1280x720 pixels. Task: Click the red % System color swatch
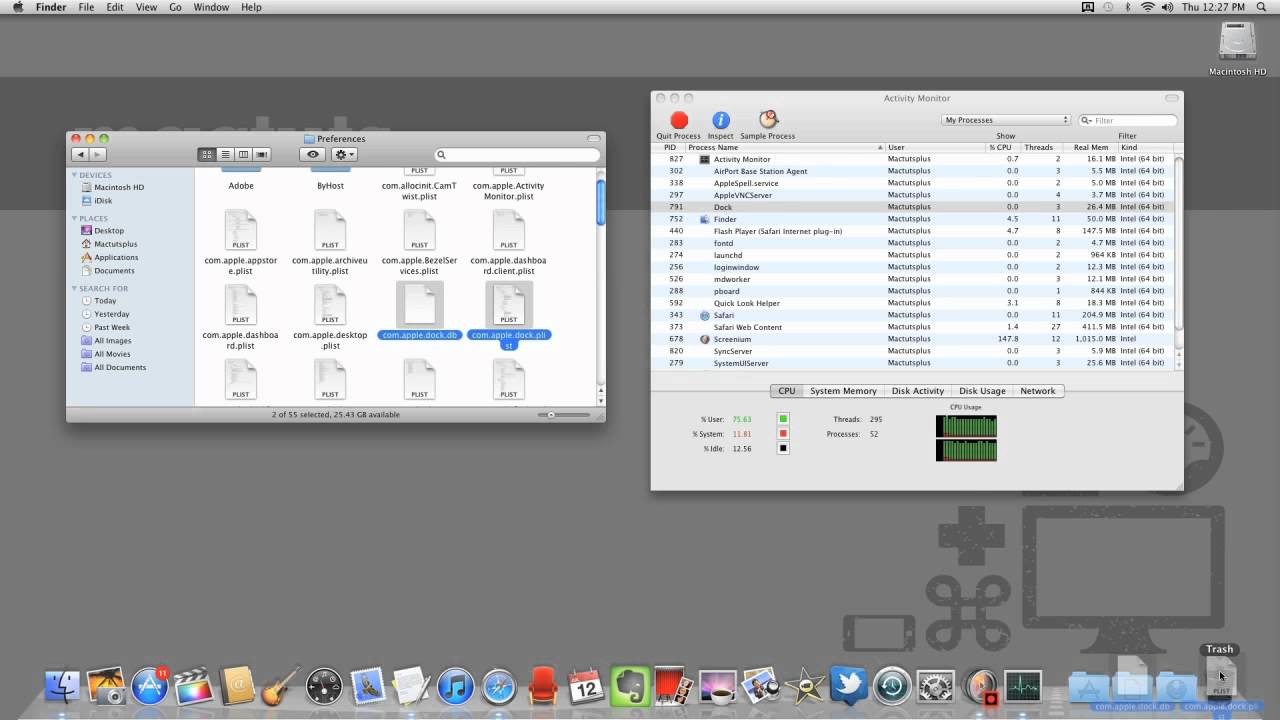(x=783, y=434)
